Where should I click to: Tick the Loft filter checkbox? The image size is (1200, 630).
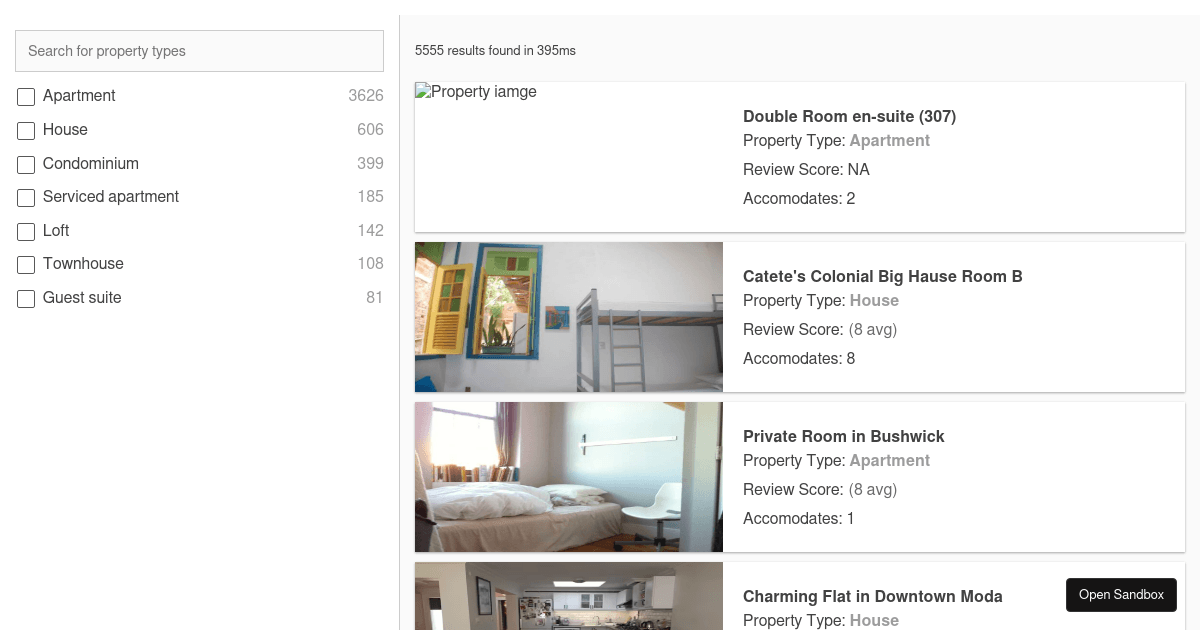pyautogui.click(x=26, y=232)
